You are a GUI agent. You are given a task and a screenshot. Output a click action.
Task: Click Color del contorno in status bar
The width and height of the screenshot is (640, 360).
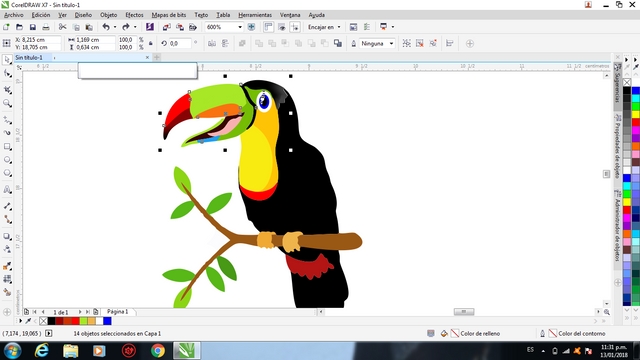click(582, 333)
